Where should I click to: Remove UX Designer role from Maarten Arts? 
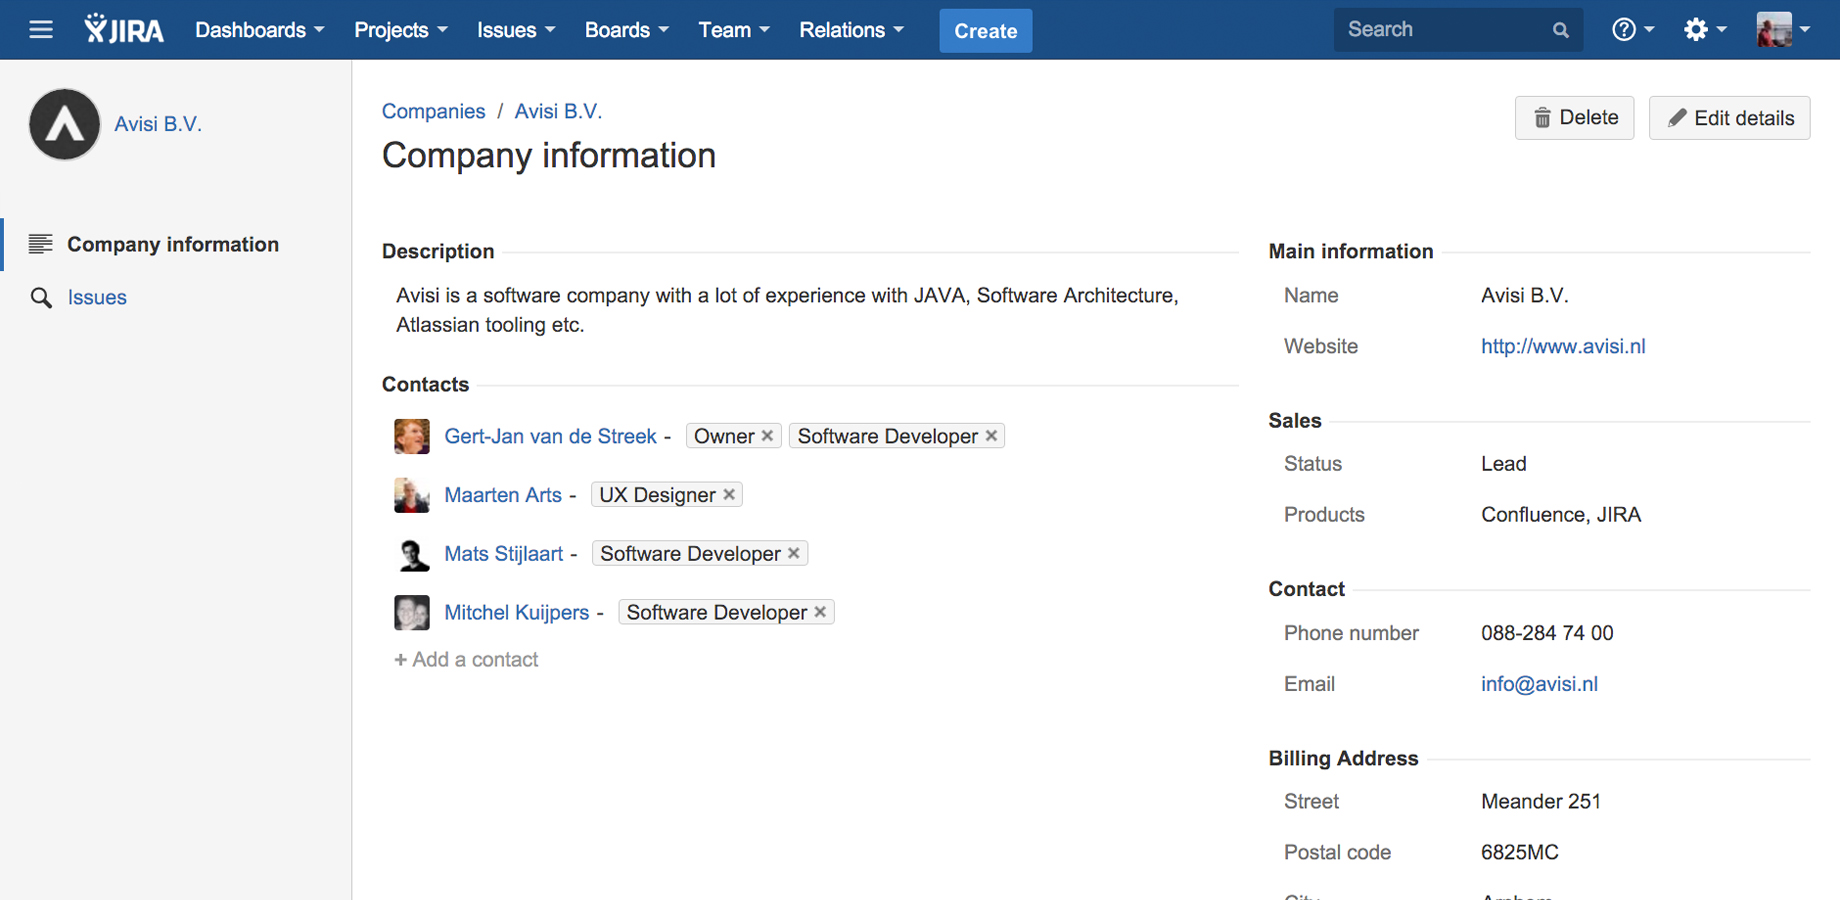click(x=729, y=495)
